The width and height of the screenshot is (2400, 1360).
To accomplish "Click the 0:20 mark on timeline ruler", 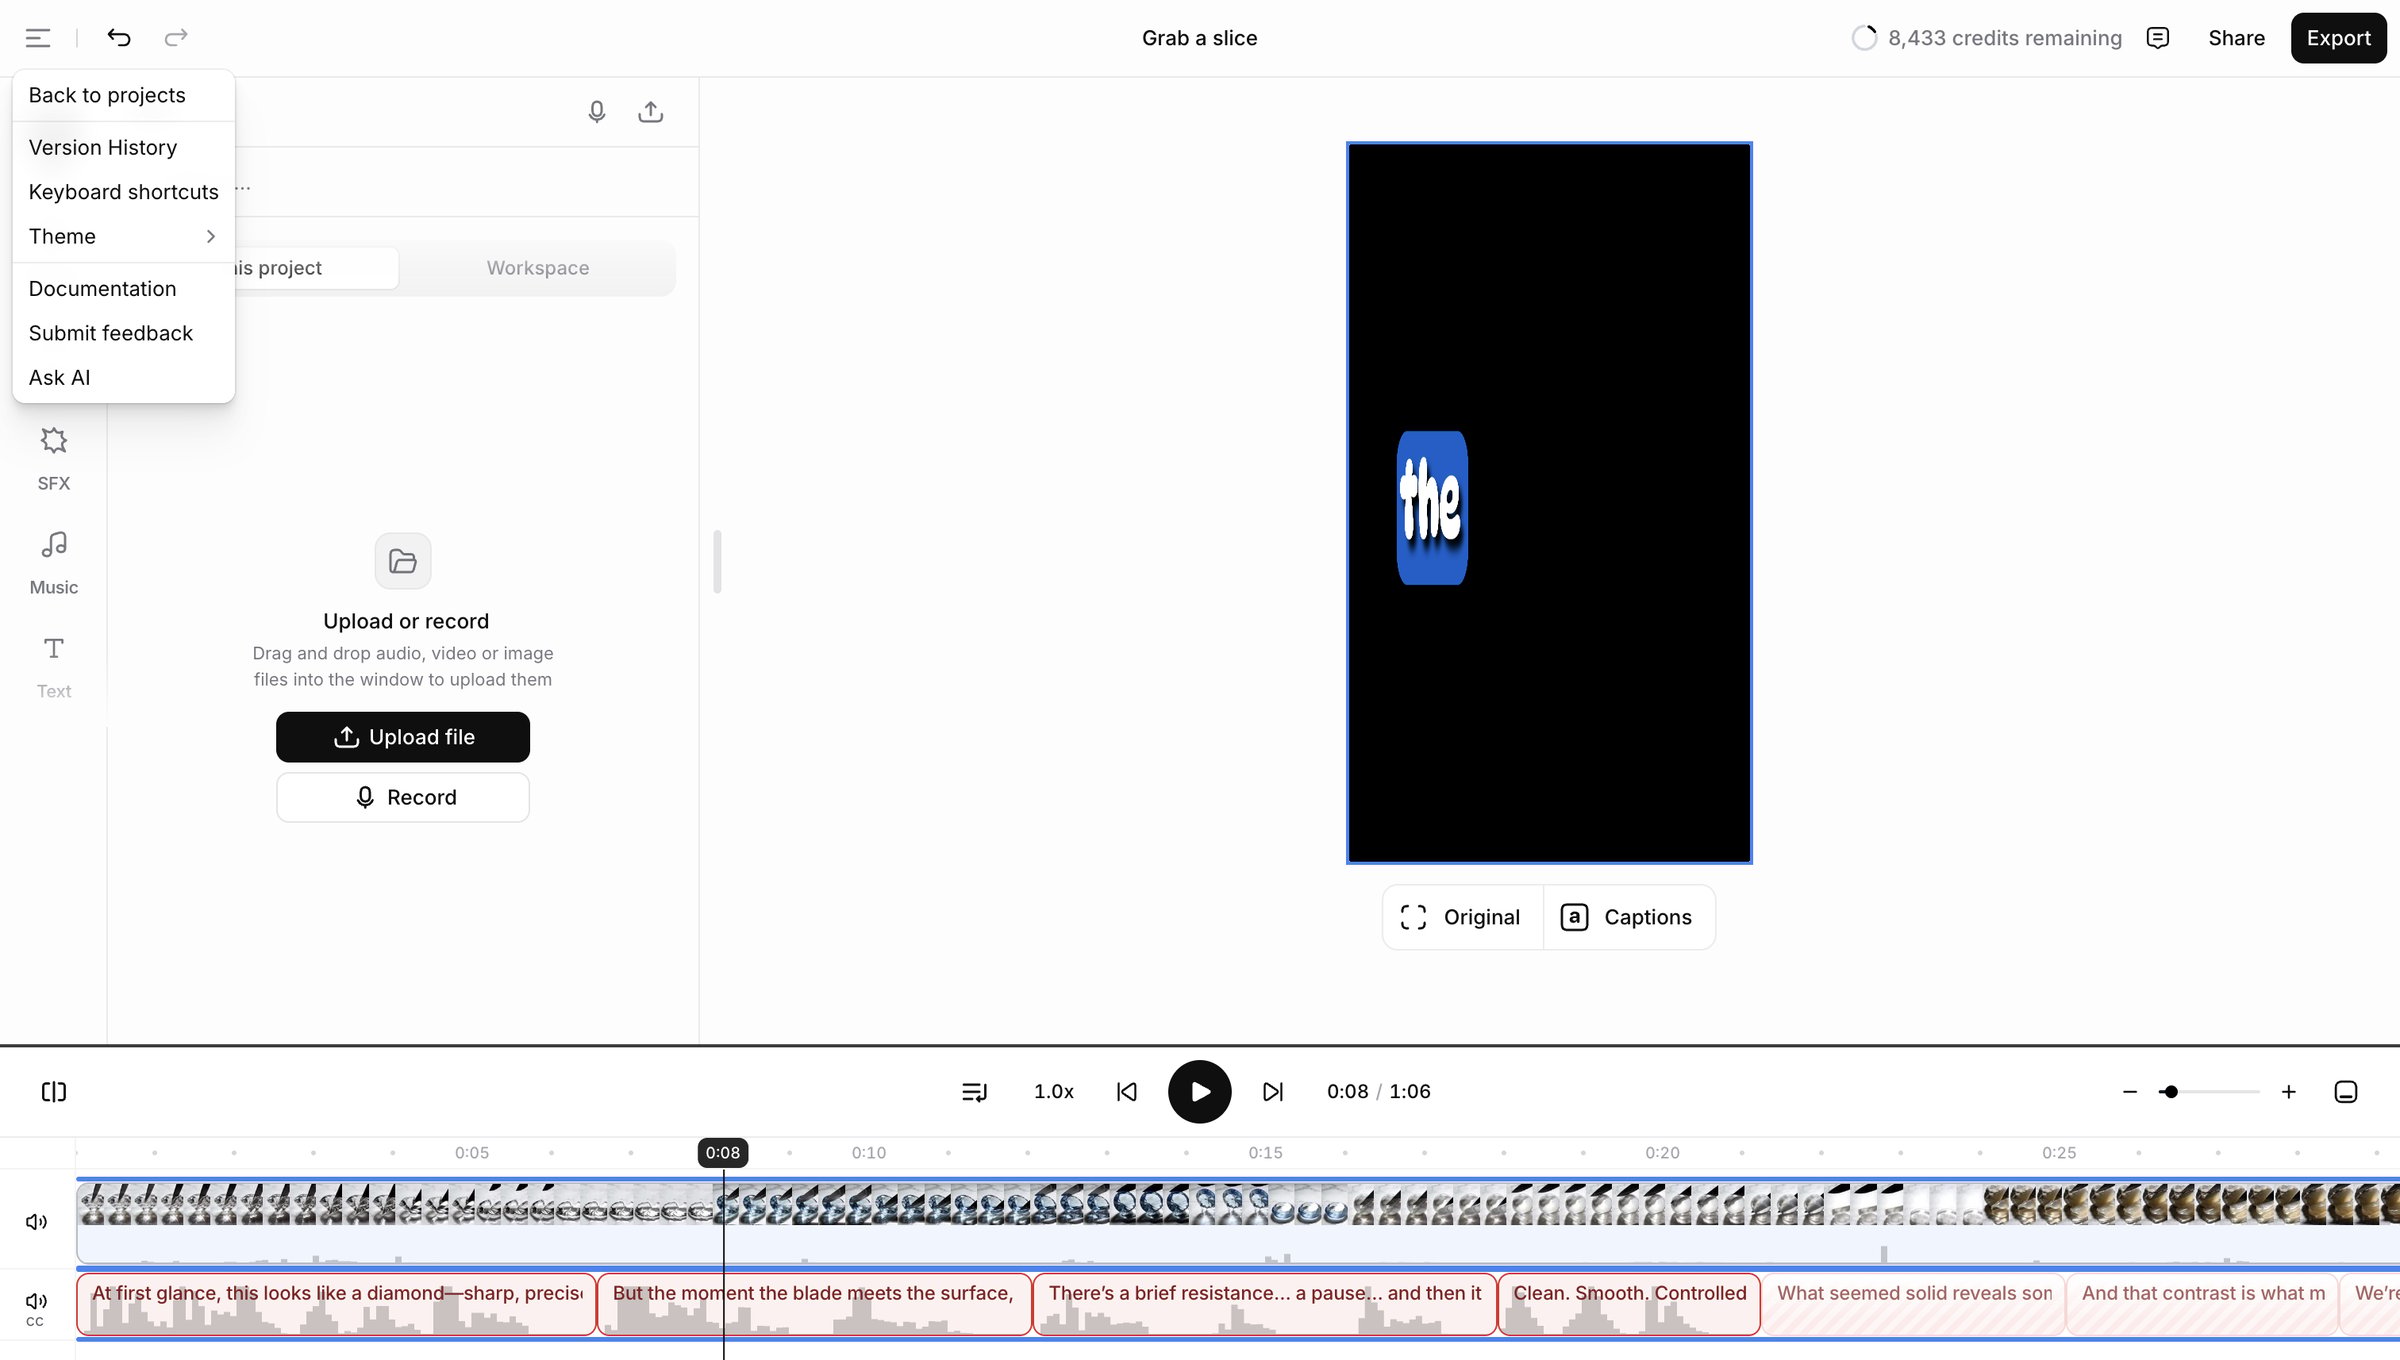I will [1662, 1152].
